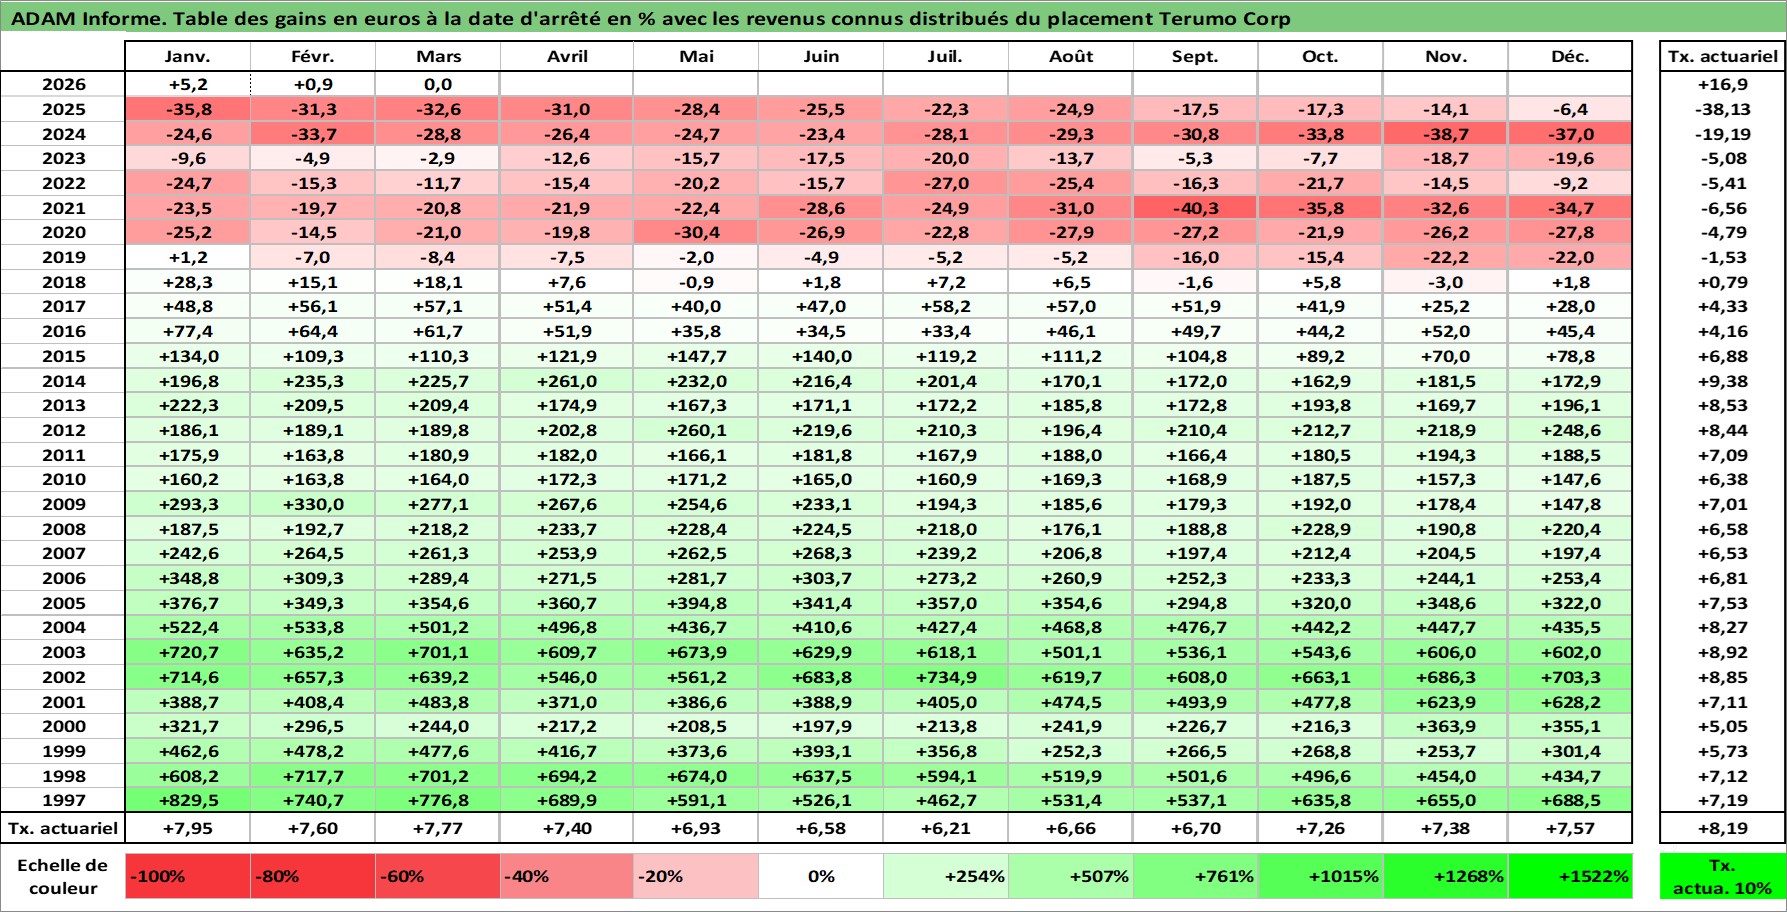Click the bottom-left Tx. actuariel row label
The width and height of the screenshot is (1787, 912).
(63, 828)
